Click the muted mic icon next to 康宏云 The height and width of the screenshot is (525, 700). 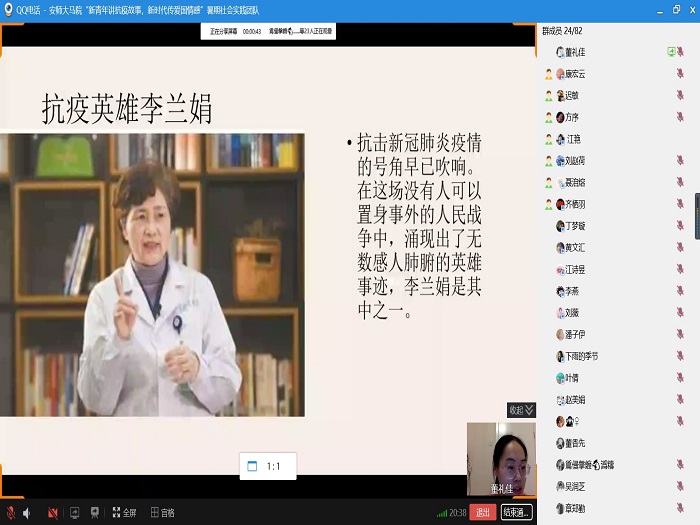click(680, 74)
